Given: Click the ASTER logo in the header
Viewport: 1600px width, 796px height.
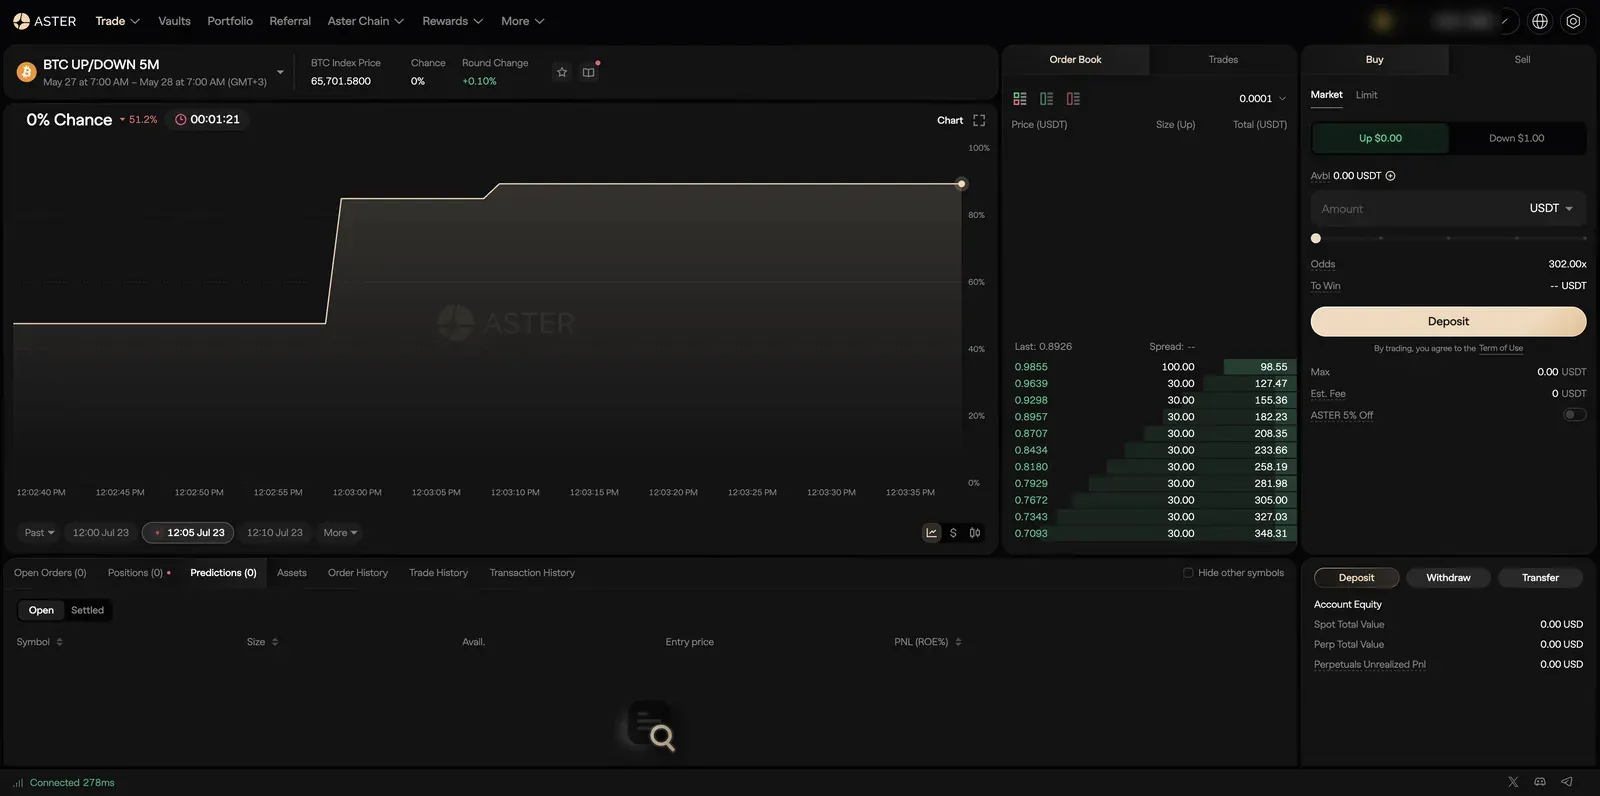Looking at the screenshot, I should [44, 21].
